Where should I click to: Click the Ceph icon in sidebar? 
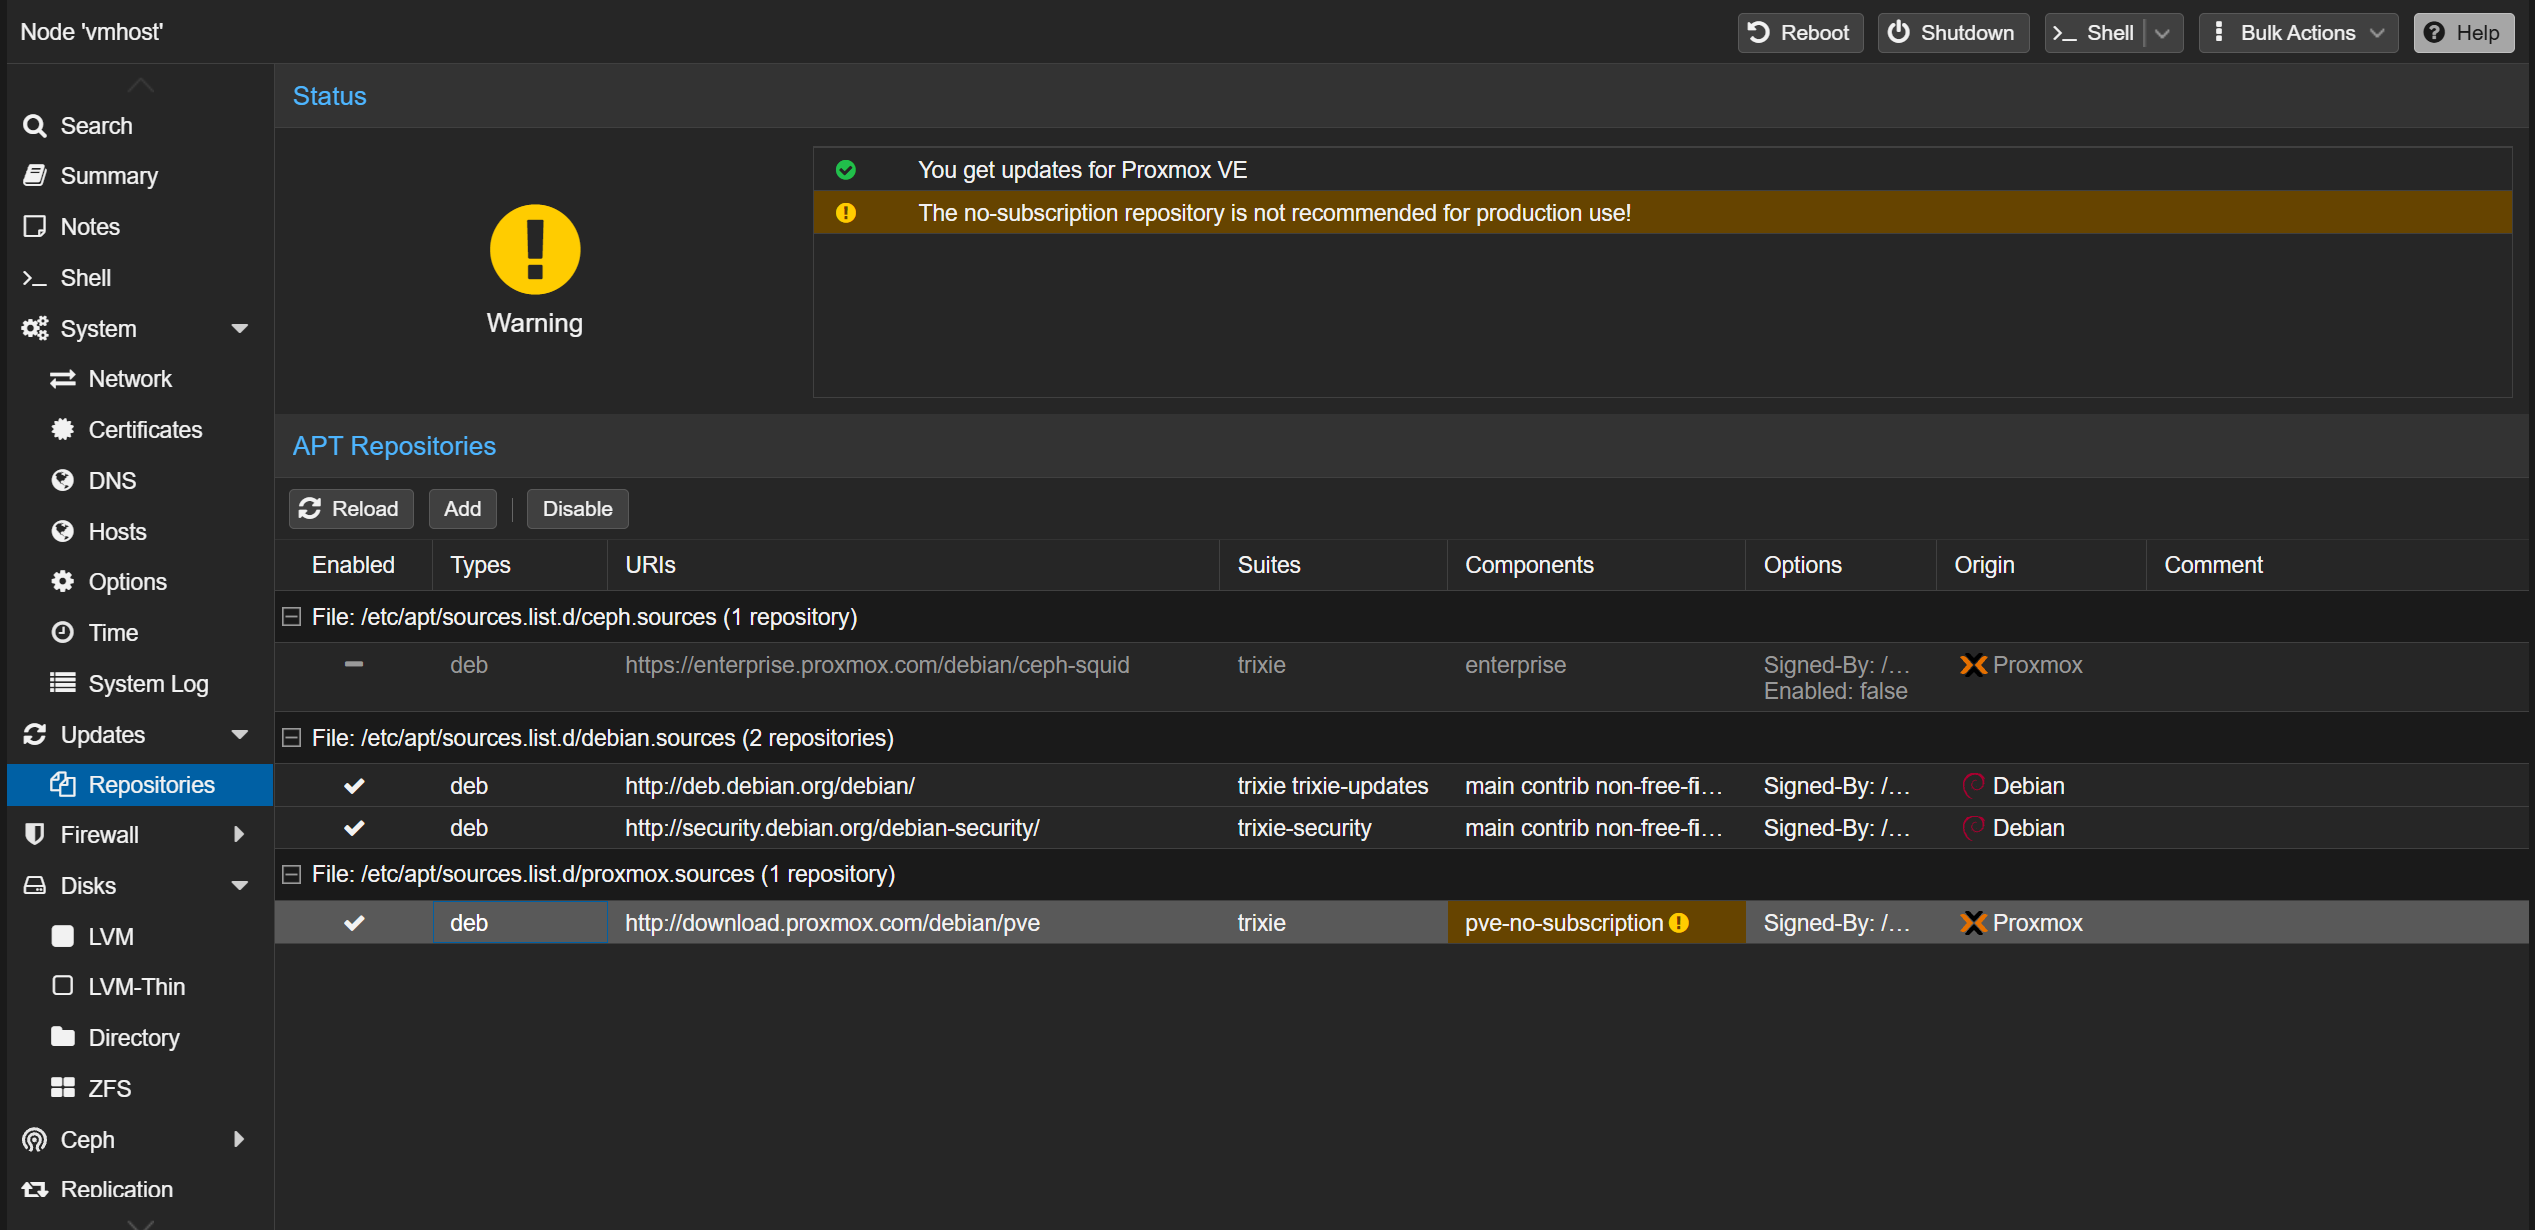pos(35,1139)
